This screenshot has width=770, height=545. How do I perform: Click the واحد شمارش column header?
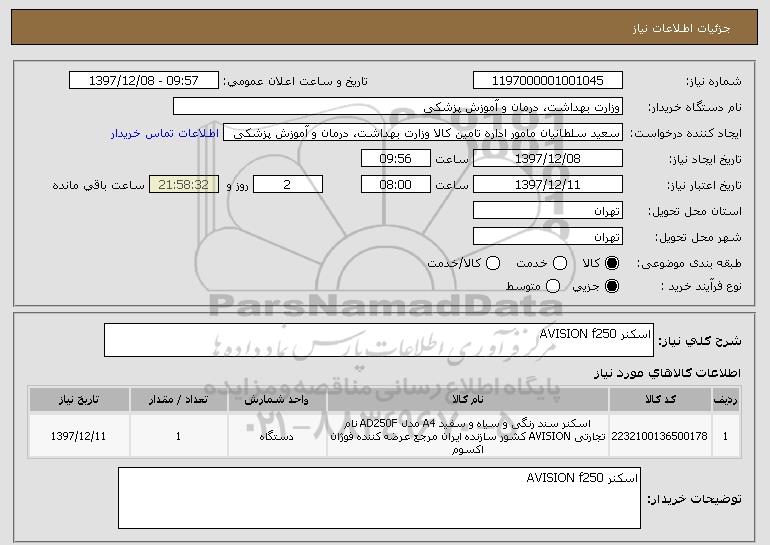(277, 400)
